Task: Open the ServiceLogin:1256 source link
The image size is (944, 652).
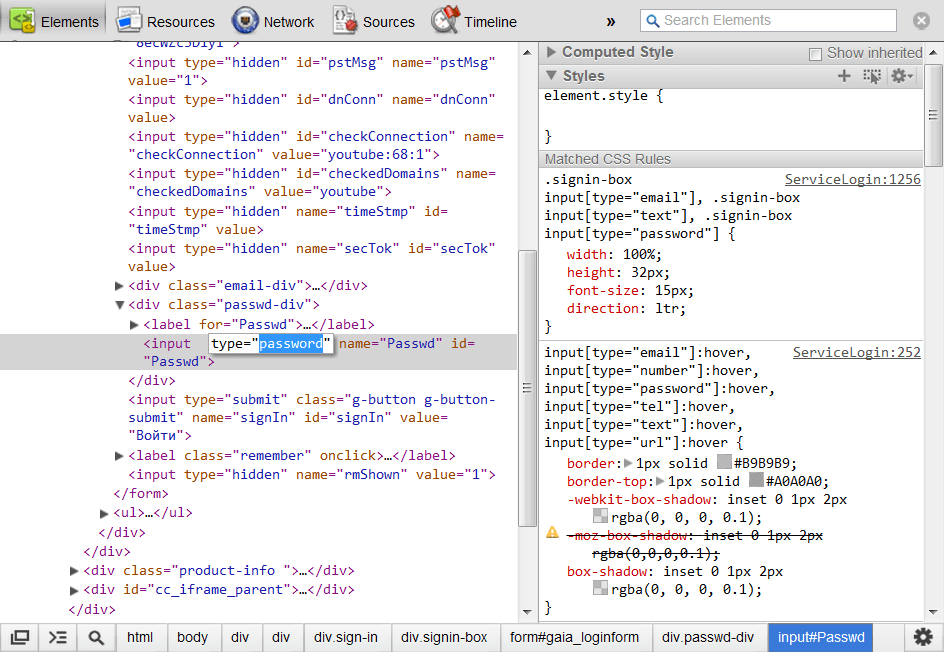Action: pyautogui.click(x=852, y=180)
